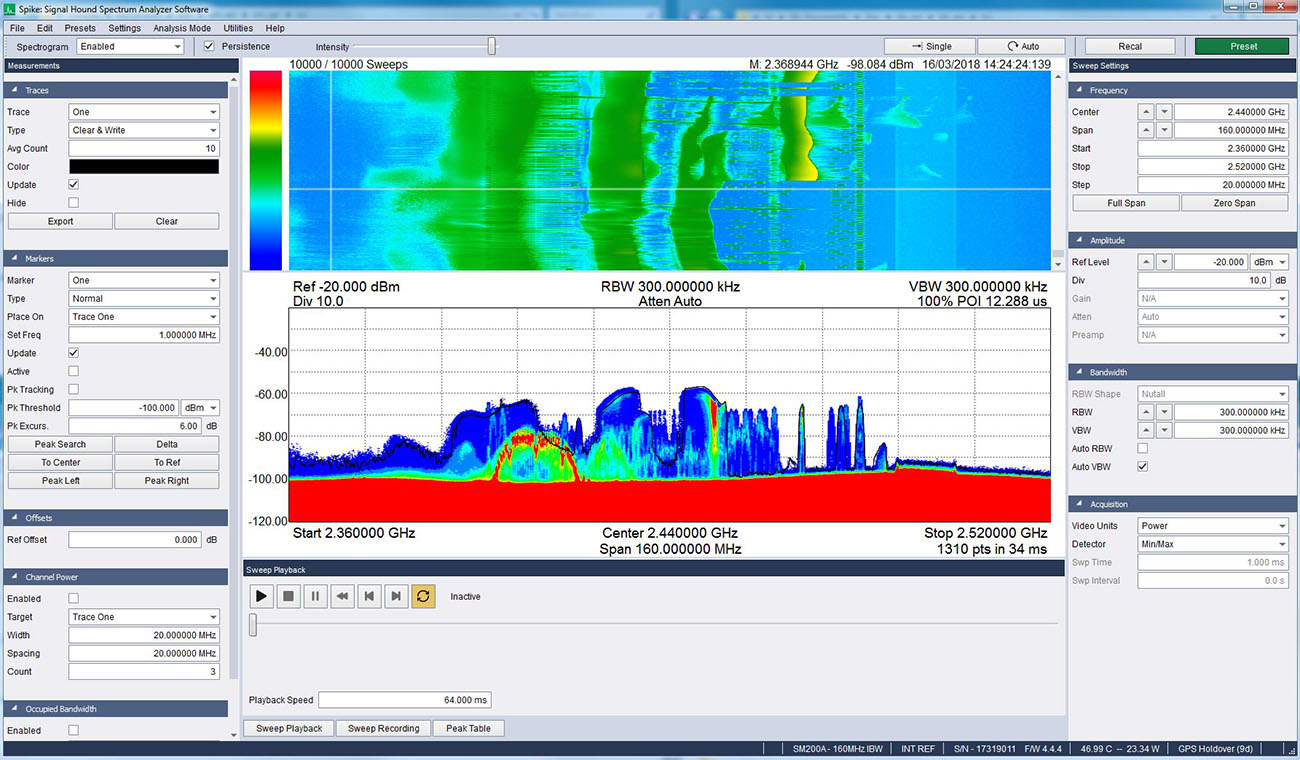This screenshot has height=760, width=1300.
Task: Jump to the first recorded sweep
Action: click(368, 595)
